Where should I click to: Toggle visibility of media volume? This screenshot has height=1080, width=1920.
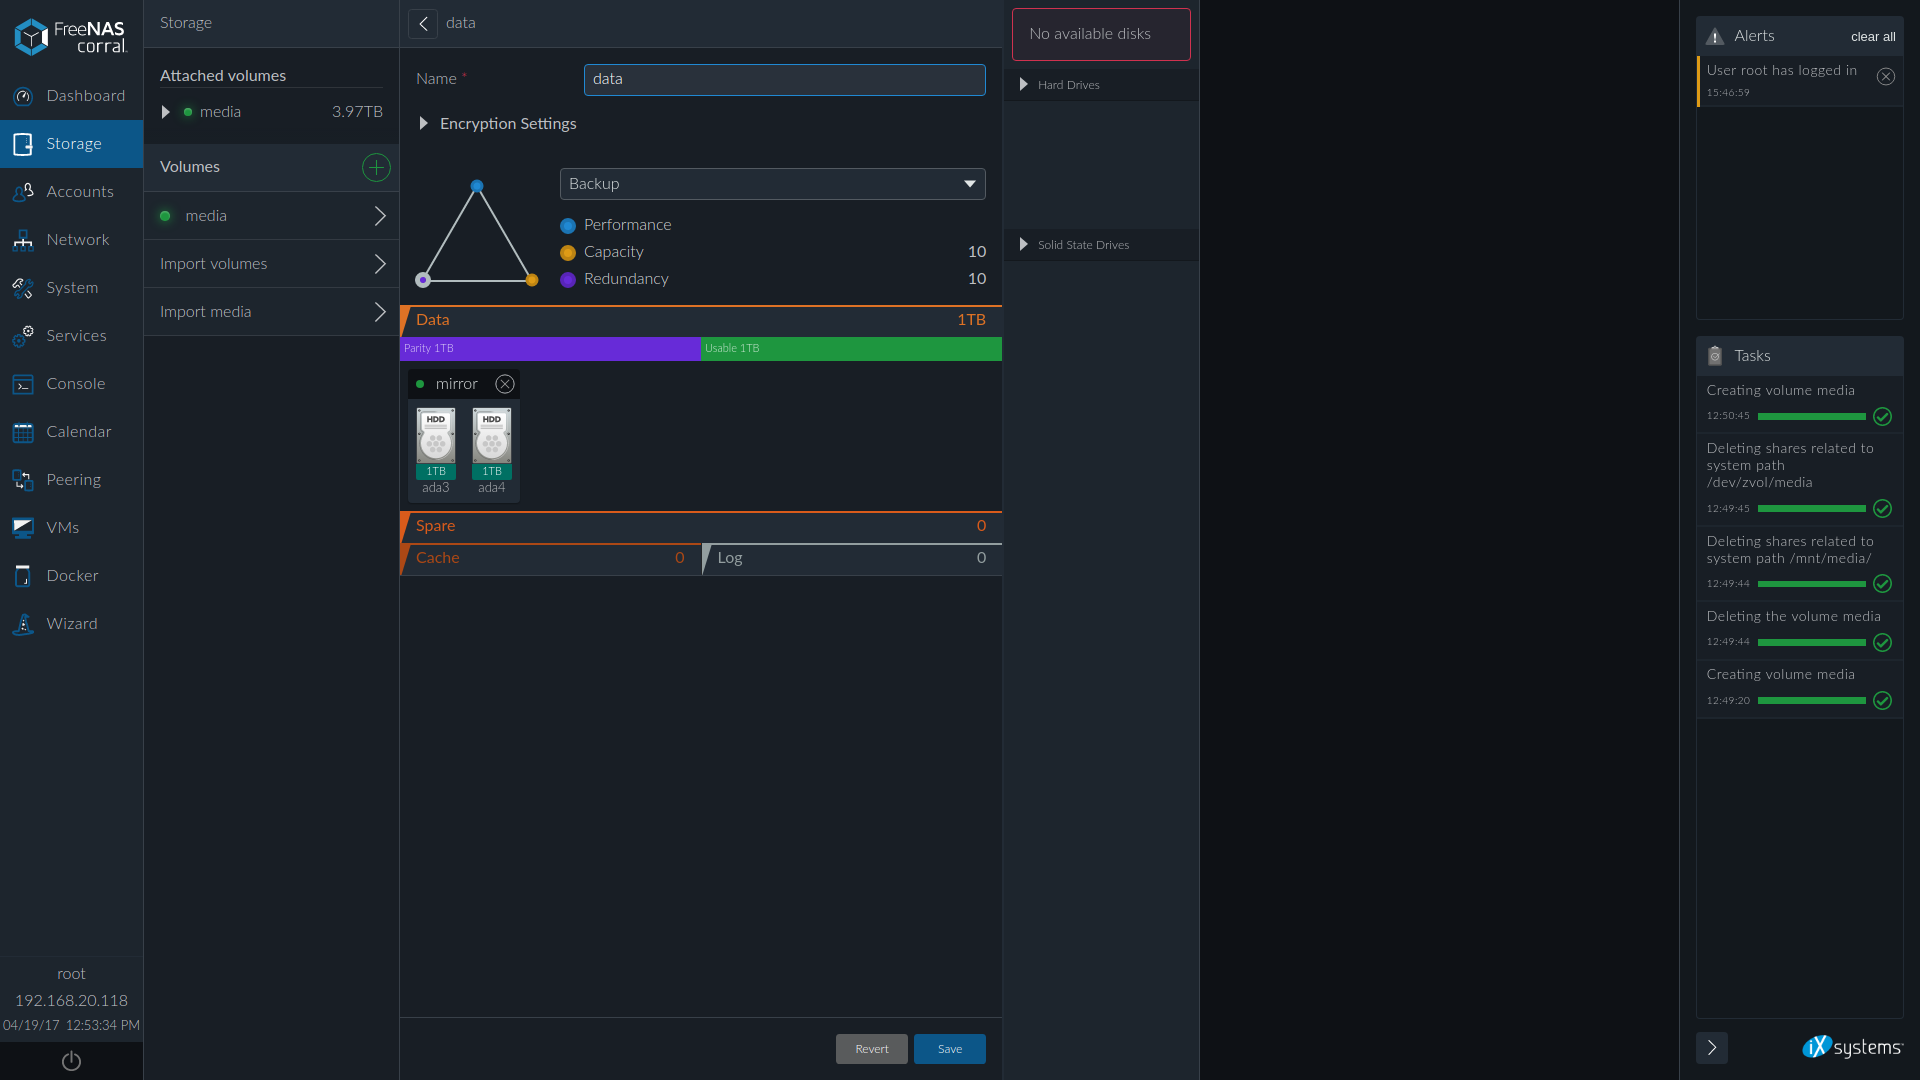165,112
